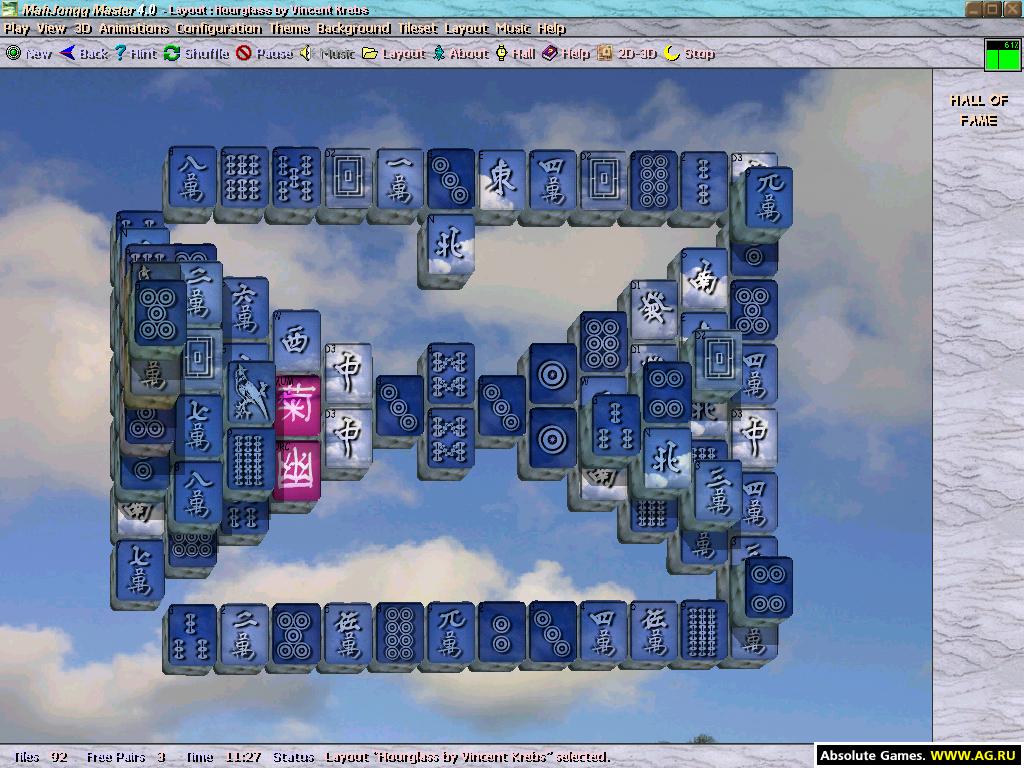Open the Help menu in the menu bar
The height and width of the screenshot is (768, 1024).
pyautogui.click(x=551, y=29)
